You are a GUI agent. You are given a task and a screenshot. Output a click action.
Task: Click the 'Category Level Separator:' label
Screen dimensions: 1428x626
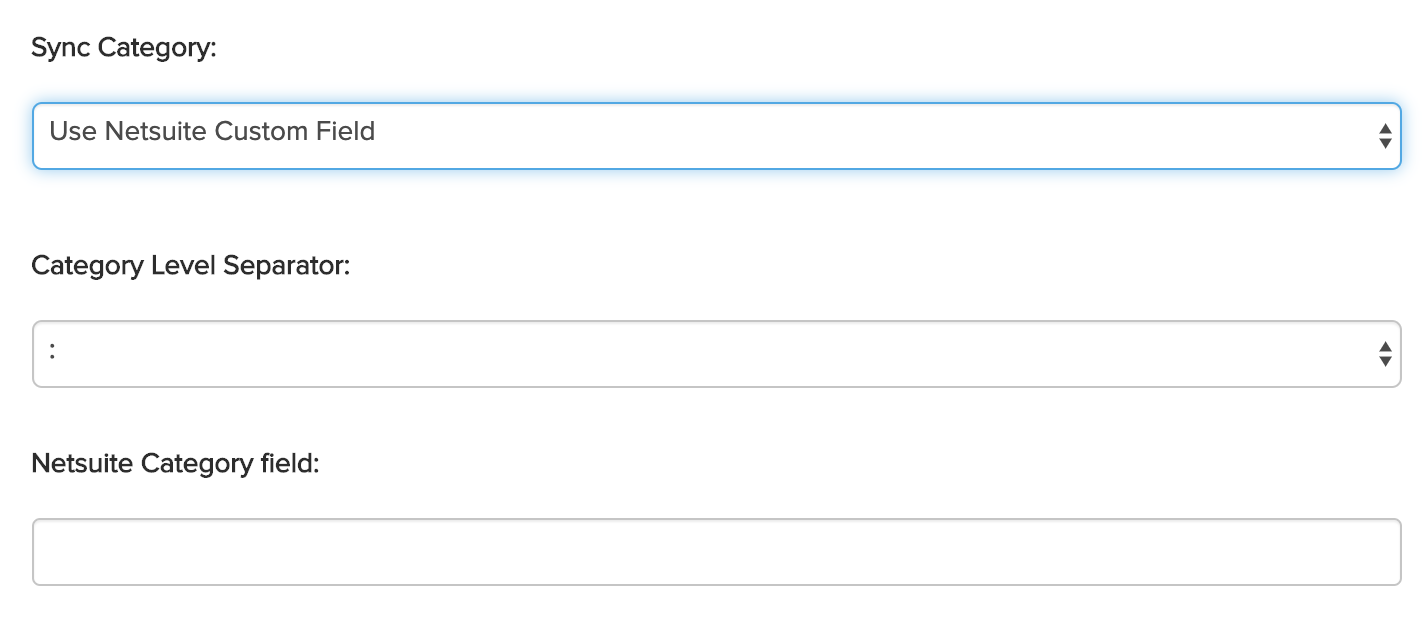[191, 266]
